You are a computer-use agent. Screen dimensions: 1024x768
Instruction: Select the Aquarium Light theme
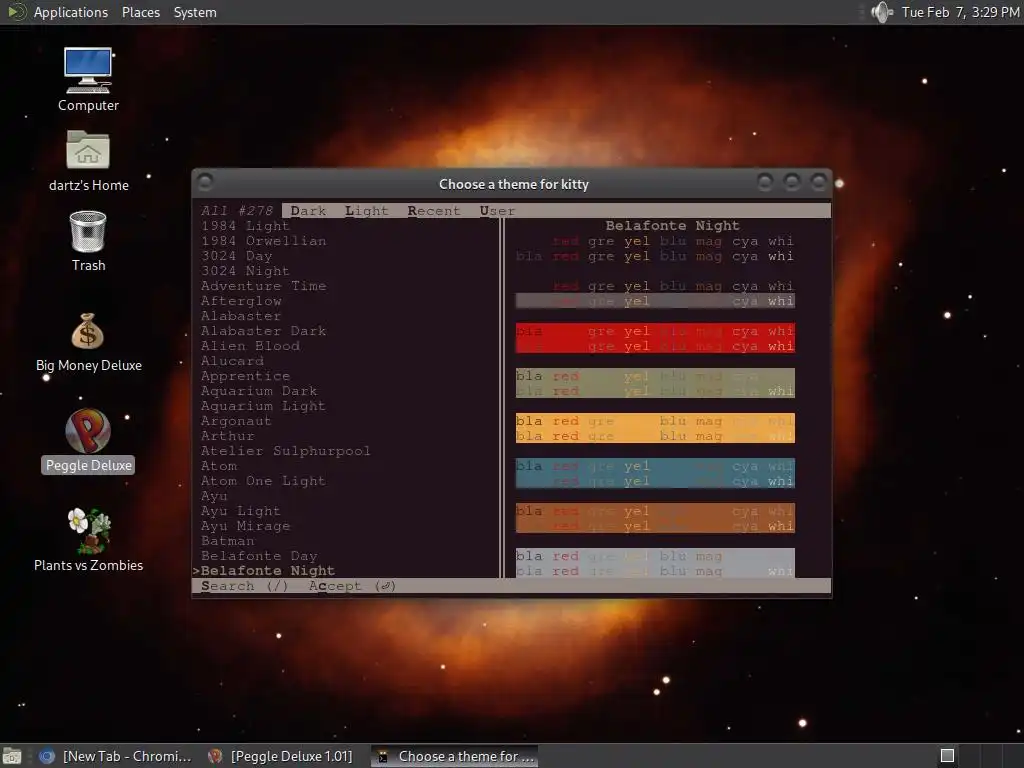point(263,406)
